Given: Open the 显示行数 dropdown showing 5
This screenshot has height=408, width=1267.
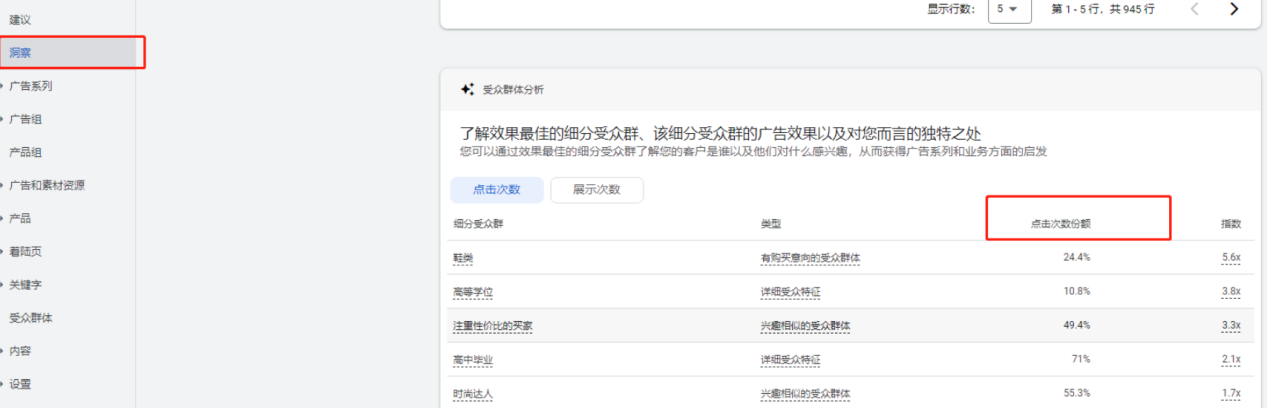Looking at the screenshot, I should click(x=1009, y=9).
